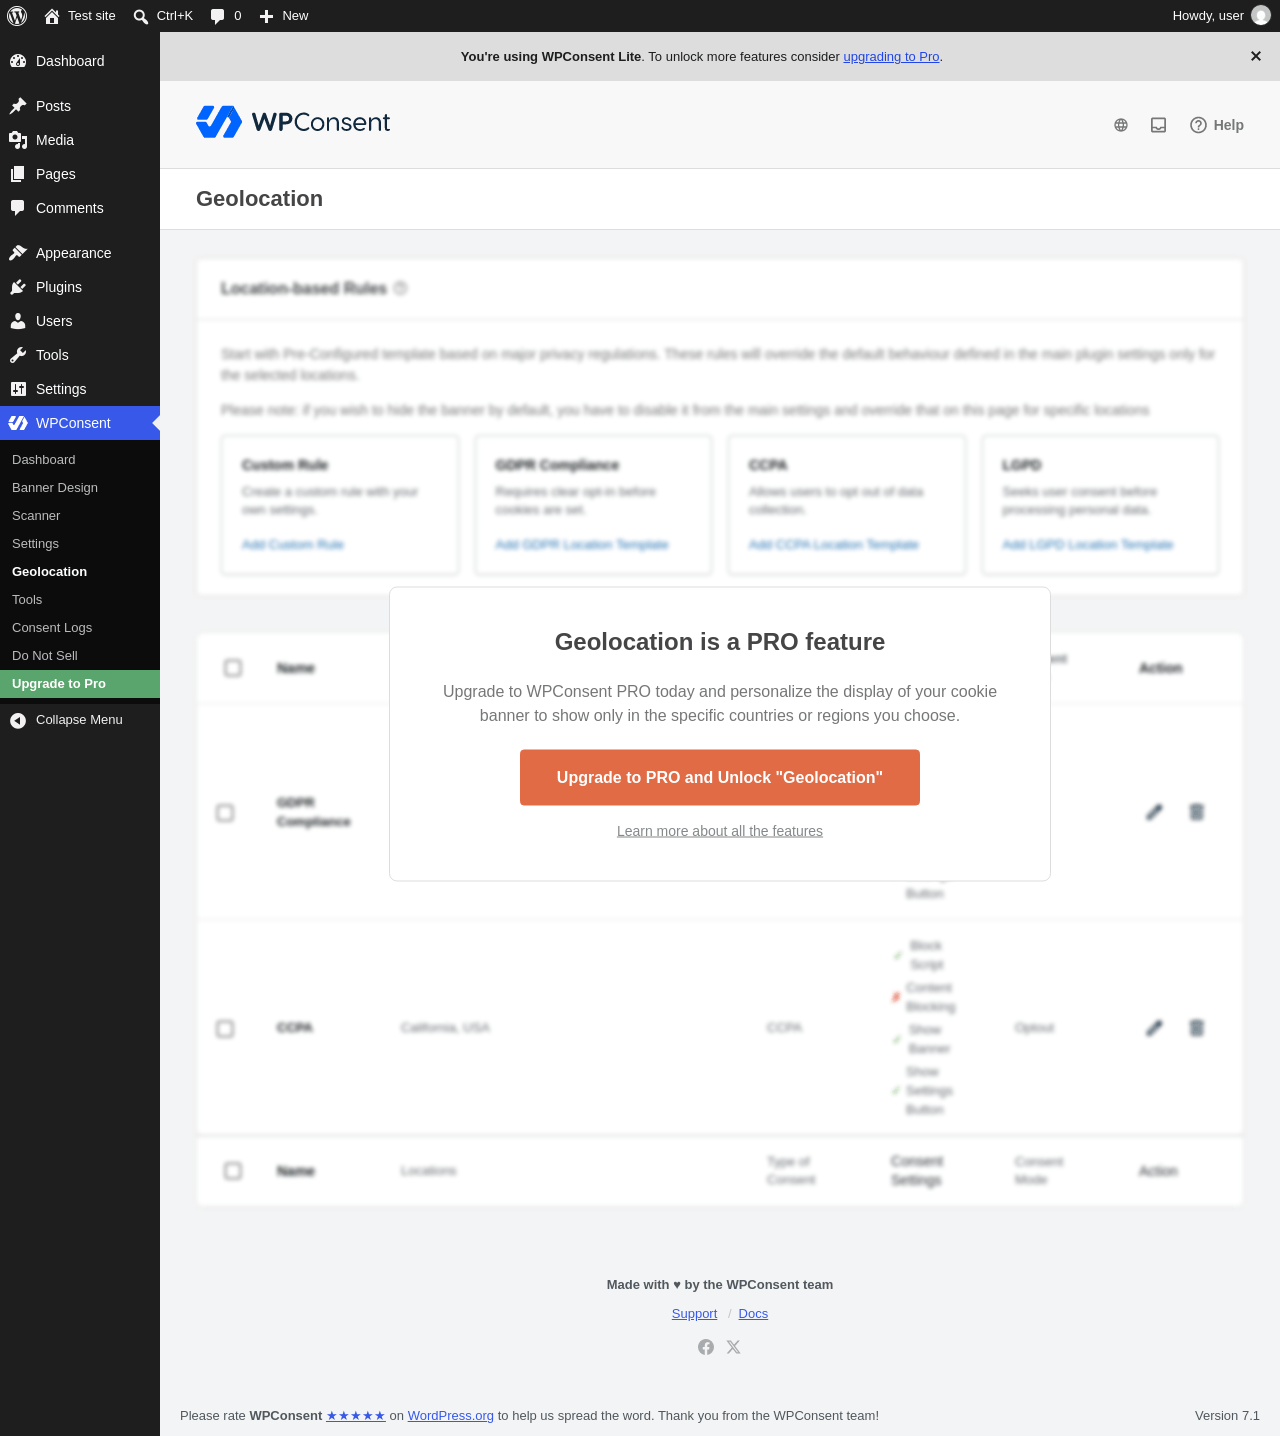The height and width of the screenshot is (1436, 1280).
Task: Check the GDPR Compliance row checkbox
Action: point(225,813)
